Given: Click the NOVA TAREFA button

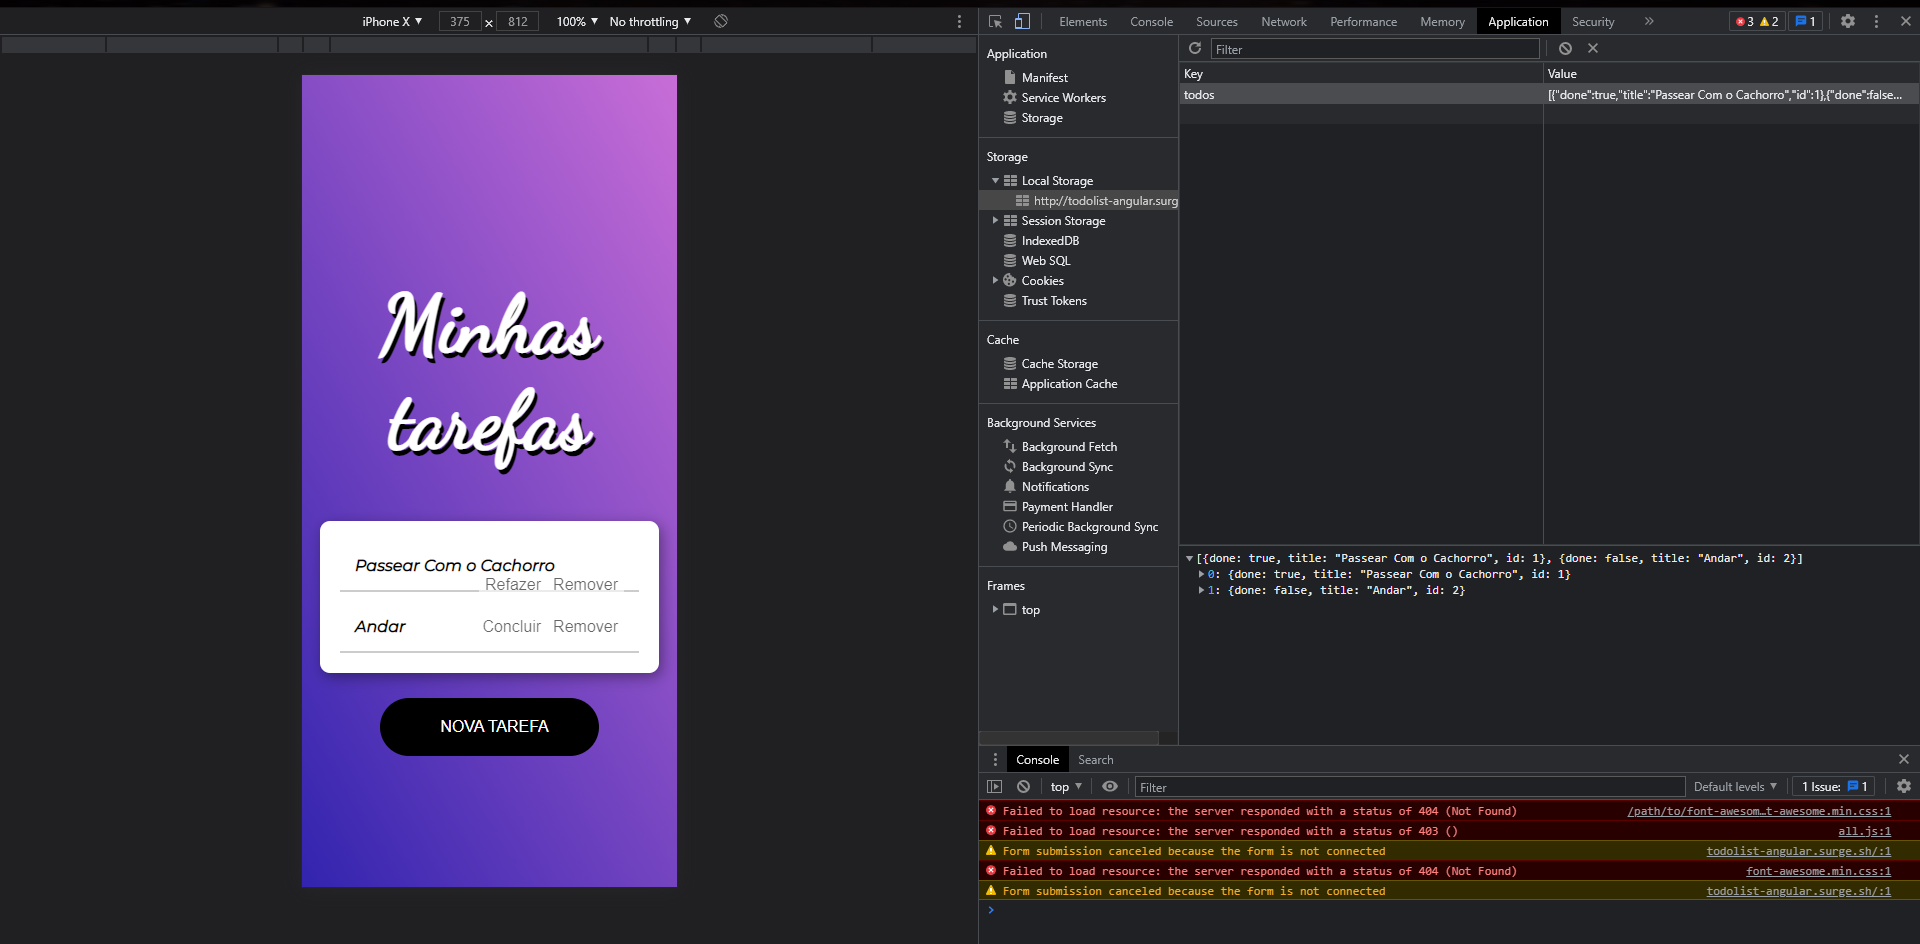Looking at the screenshot, I should 489,727.
